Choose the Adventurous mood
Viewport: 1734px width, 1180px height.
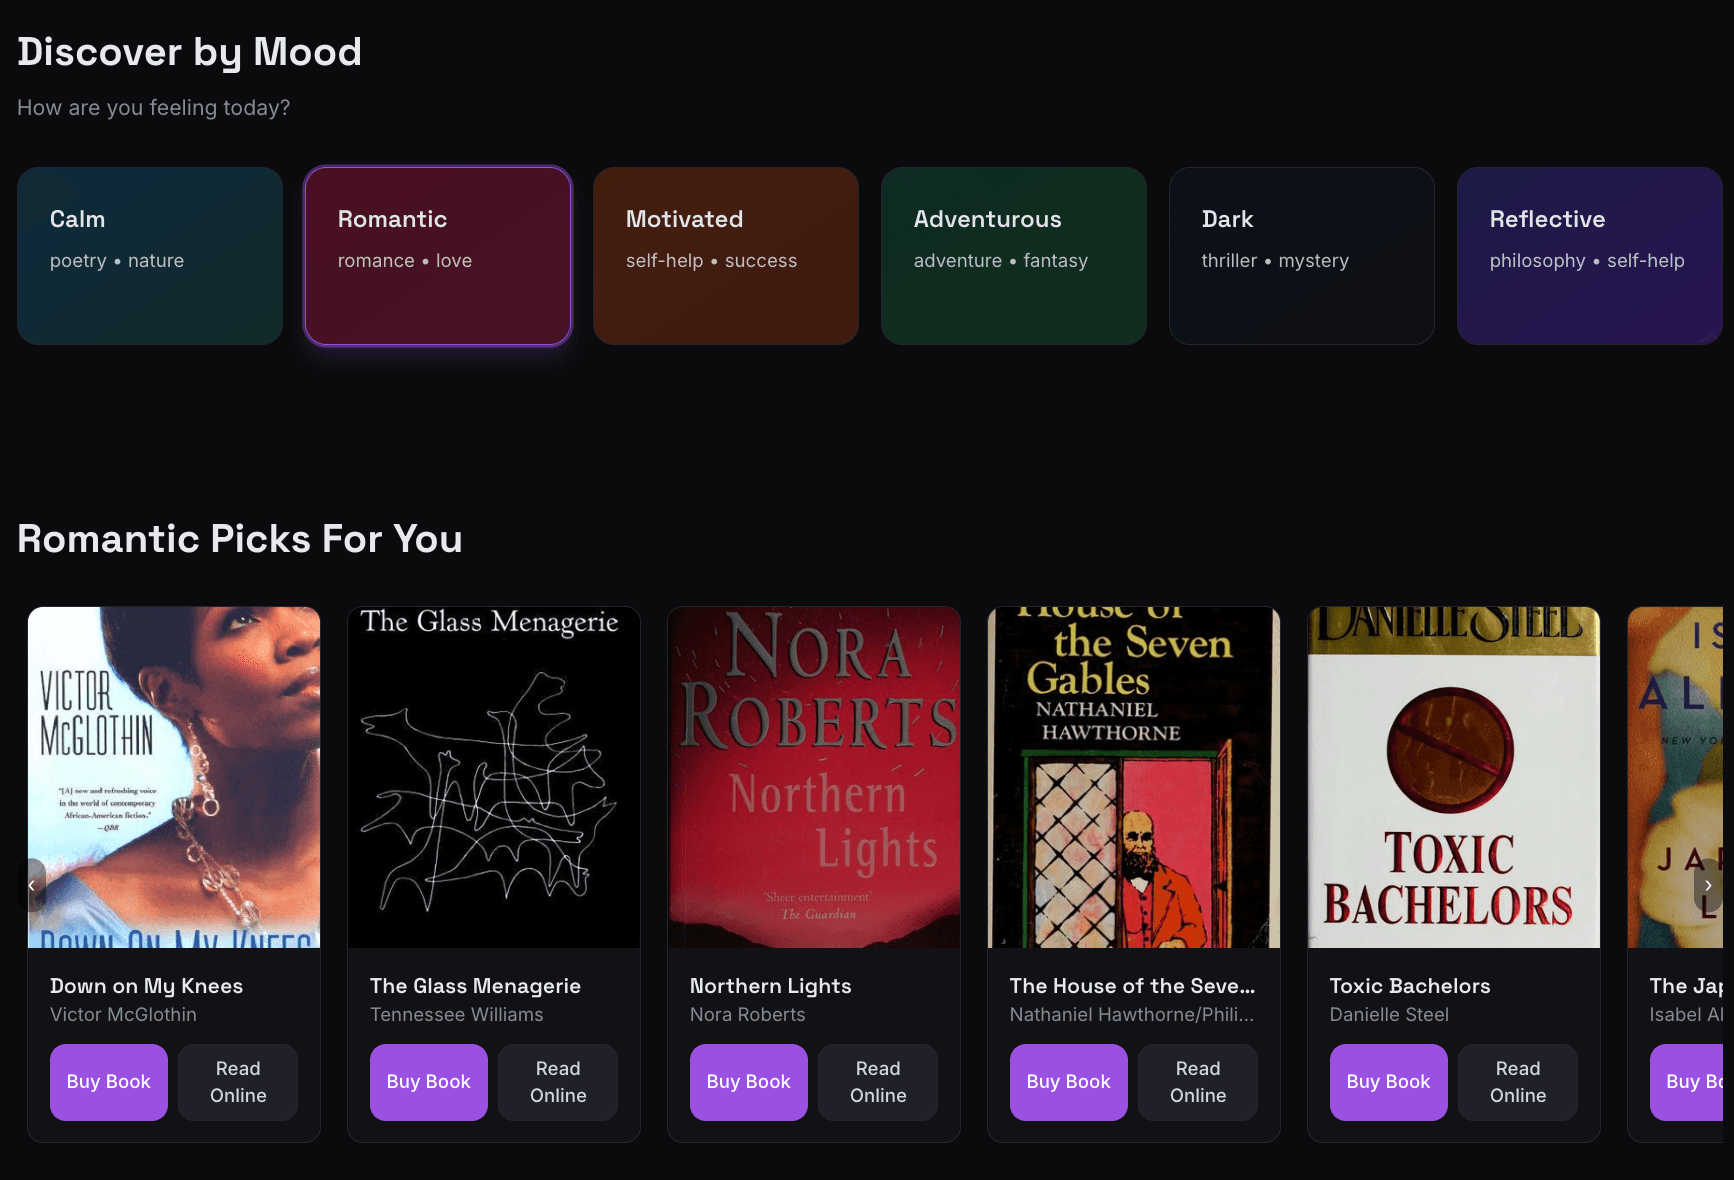coord(1013,256)
